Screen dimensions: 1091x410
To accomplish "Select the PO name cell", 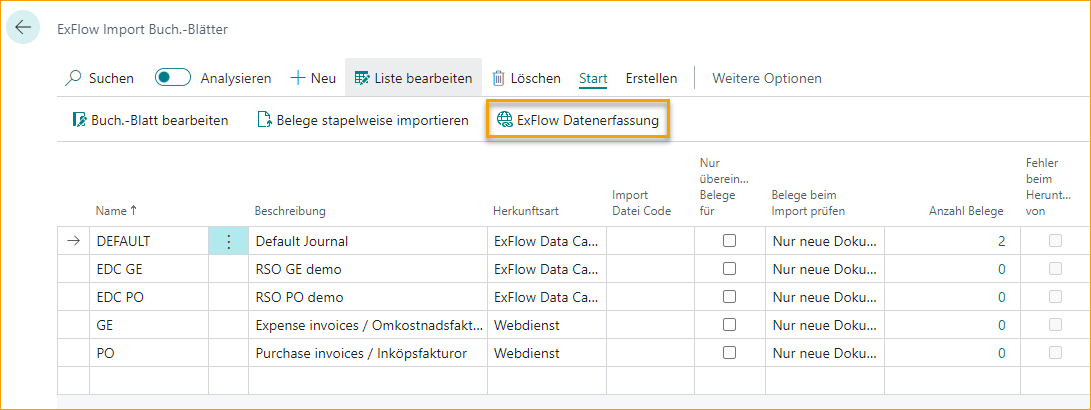I will click(x=149, y=353).
